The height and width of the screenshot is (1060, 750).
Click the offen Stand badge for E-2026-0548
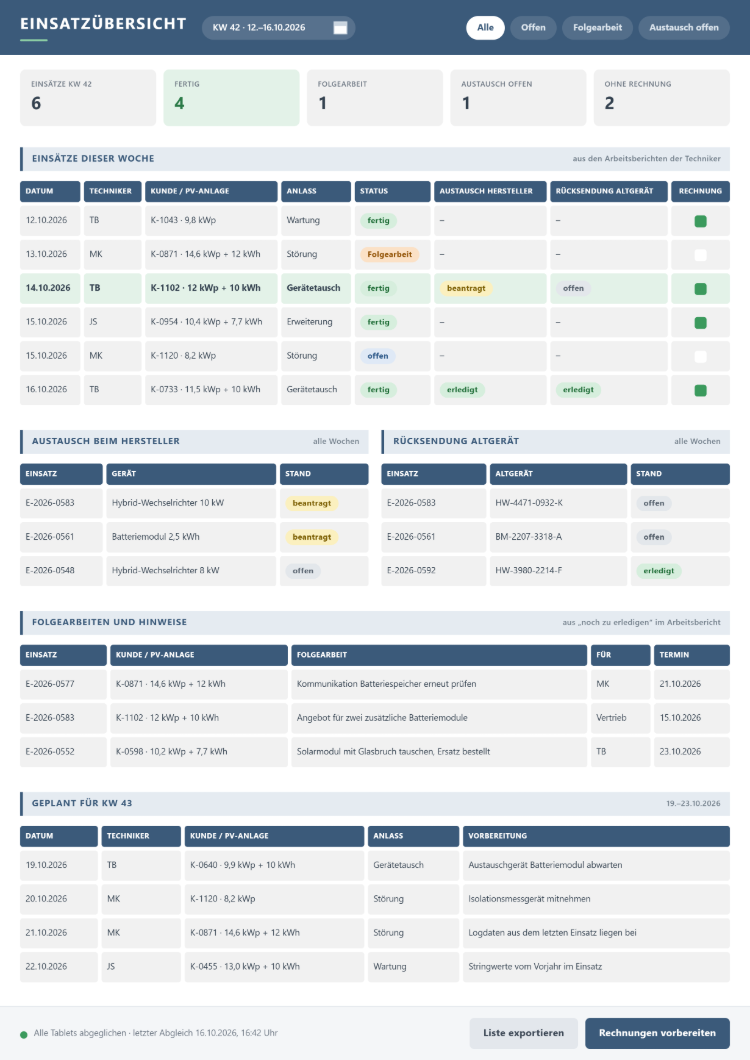(x=303, y=571)
